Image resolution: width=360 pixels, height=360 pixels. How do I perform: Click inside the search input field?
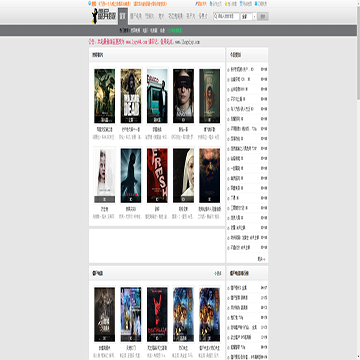pyautogui.click(x=228, y=16)
